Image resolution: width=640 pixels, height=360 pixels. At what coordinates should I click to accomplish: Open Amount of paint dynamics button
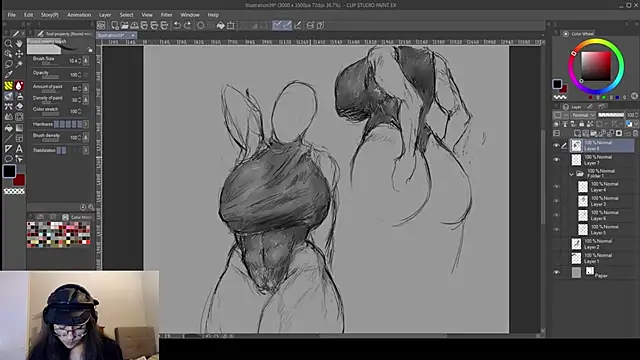pos(86,88)
